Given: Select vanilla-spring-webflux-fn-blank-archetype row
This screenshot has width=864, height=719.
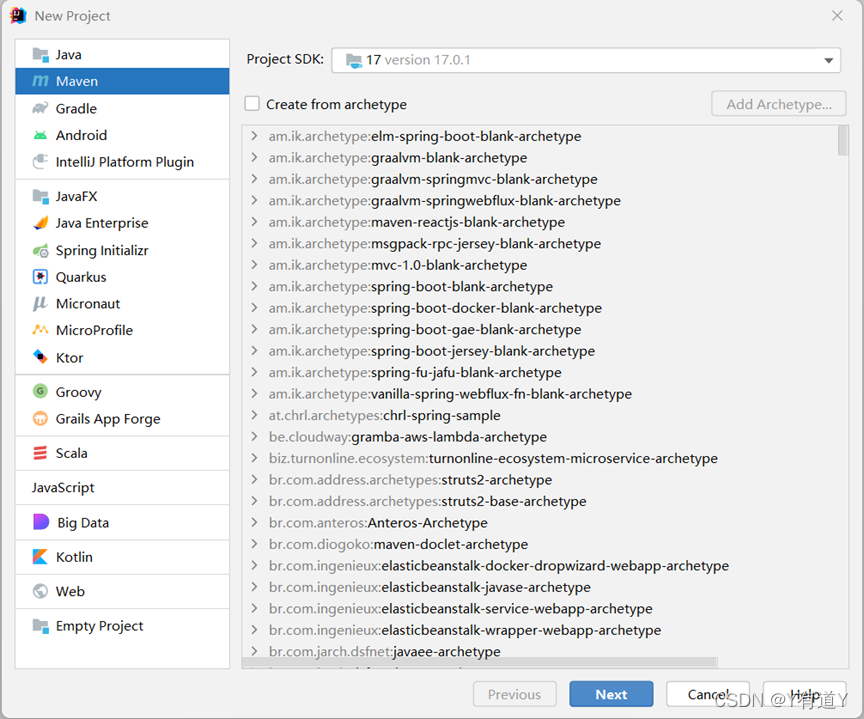Looking at the screenshot, I should [540, 394].
